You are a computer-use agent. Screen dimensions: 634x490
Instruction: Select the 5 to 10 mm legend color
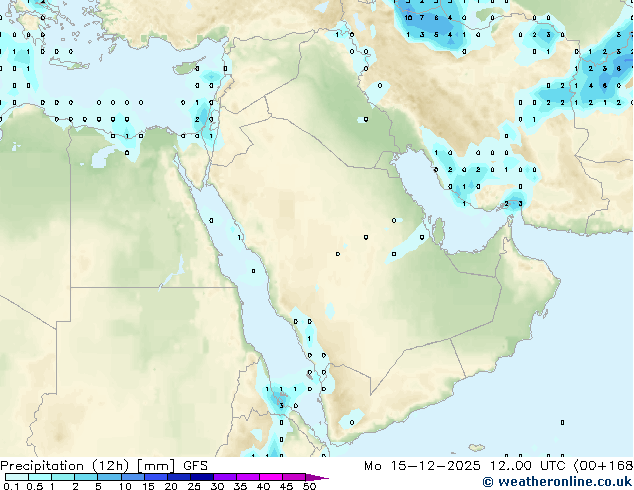click(x=109, y=477)
